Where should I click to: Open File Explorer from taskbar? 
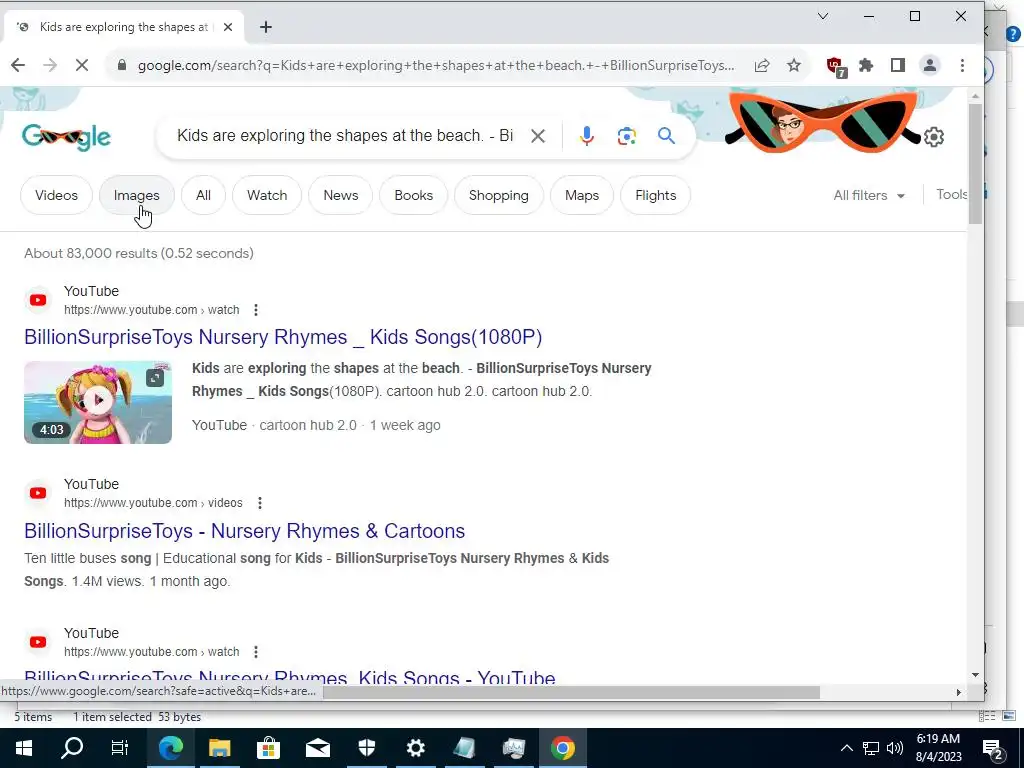click(x=219, y=748)
